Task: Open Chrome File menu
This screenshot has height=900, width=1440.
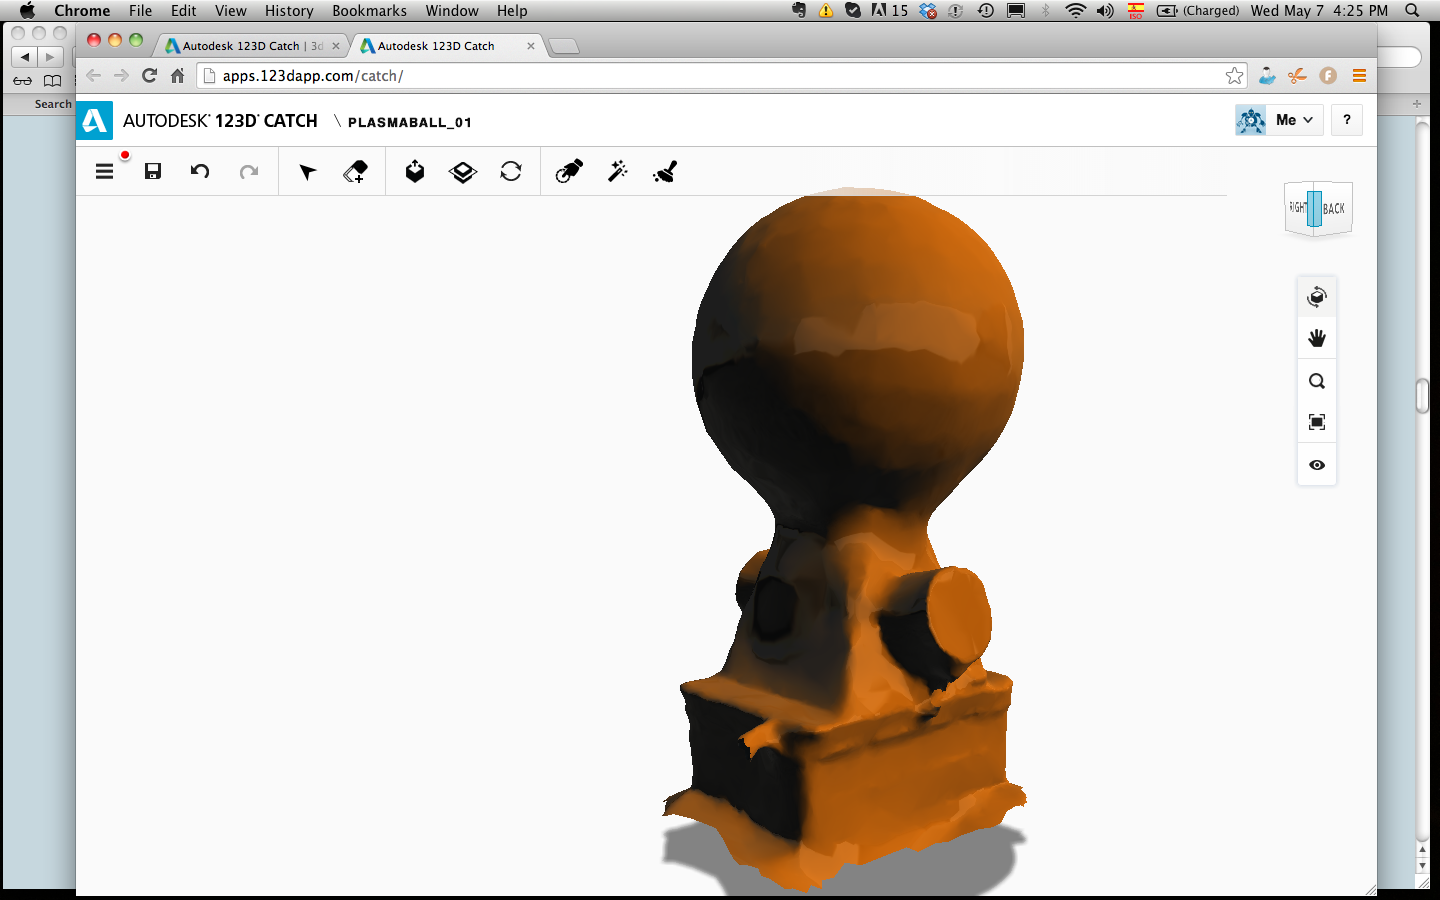Action: (x=141, y=10)
